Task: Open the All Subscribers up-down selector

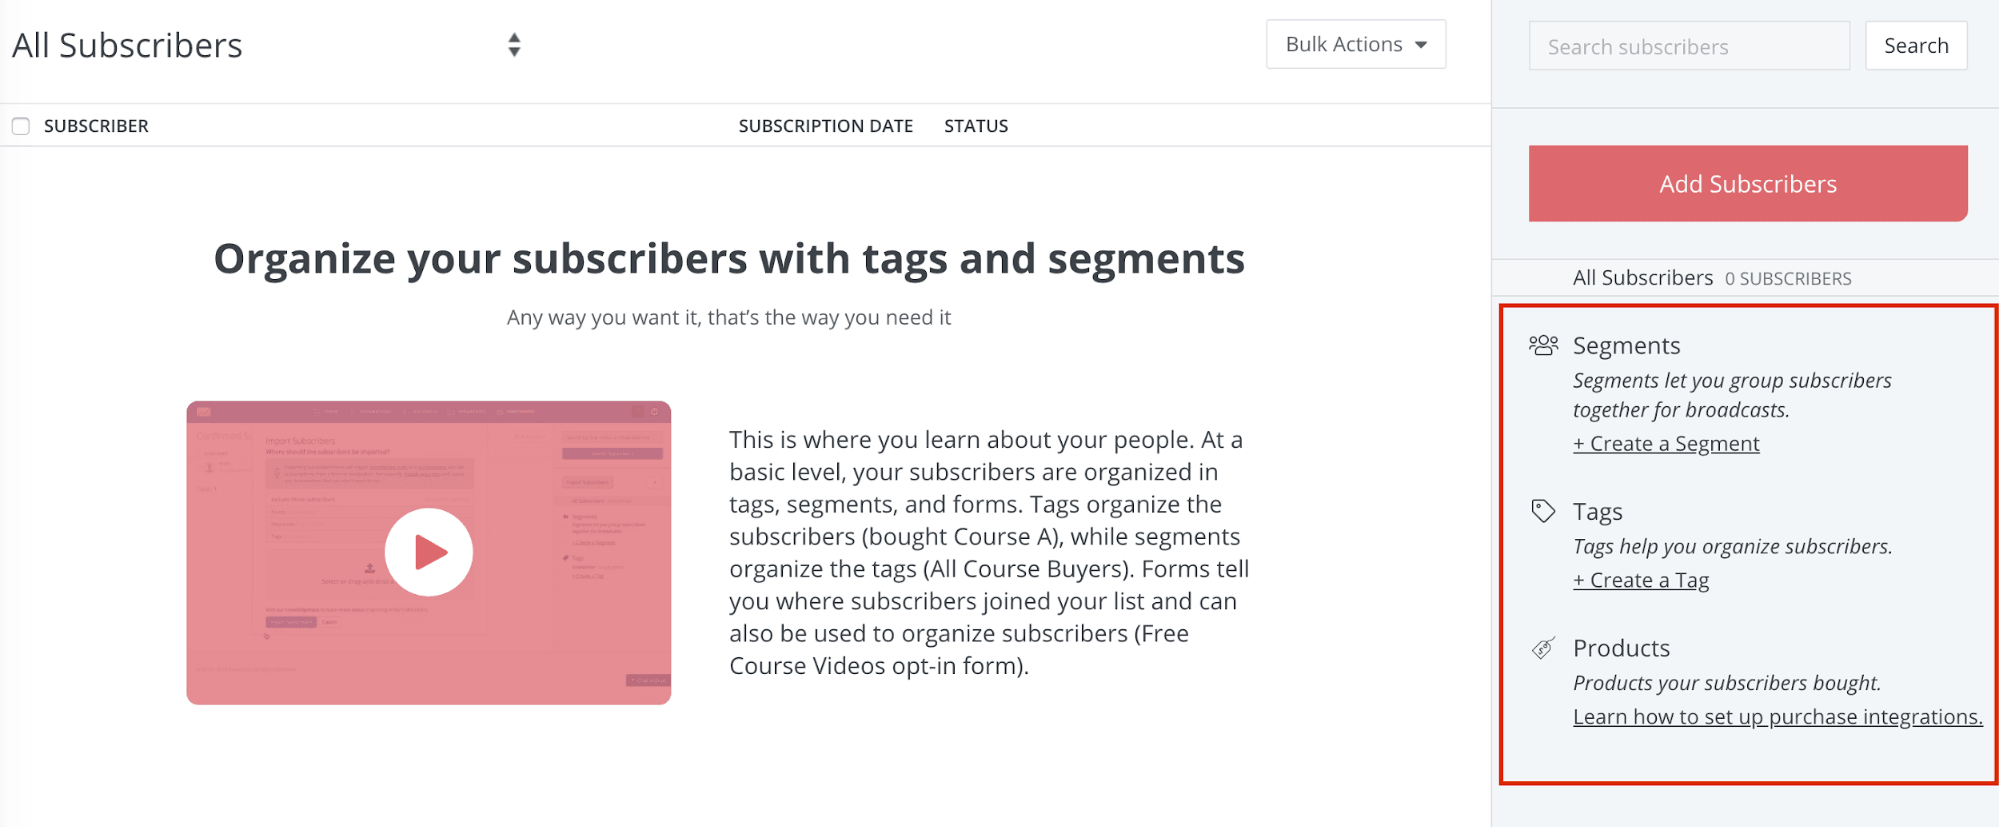Action: [x=514, y=45]
